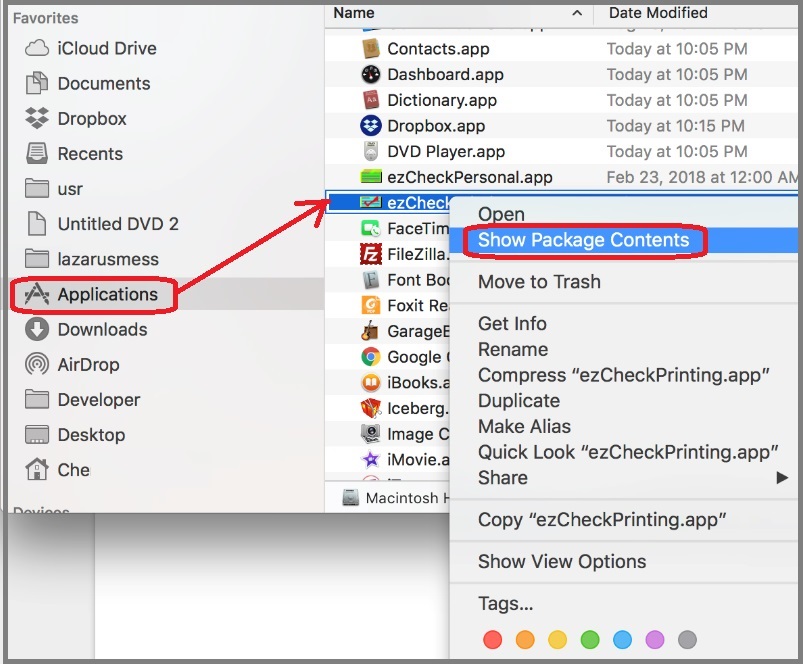Select Dropbox.app row in file list
Viewport: 803px width, 664px height.
[436, 126]
